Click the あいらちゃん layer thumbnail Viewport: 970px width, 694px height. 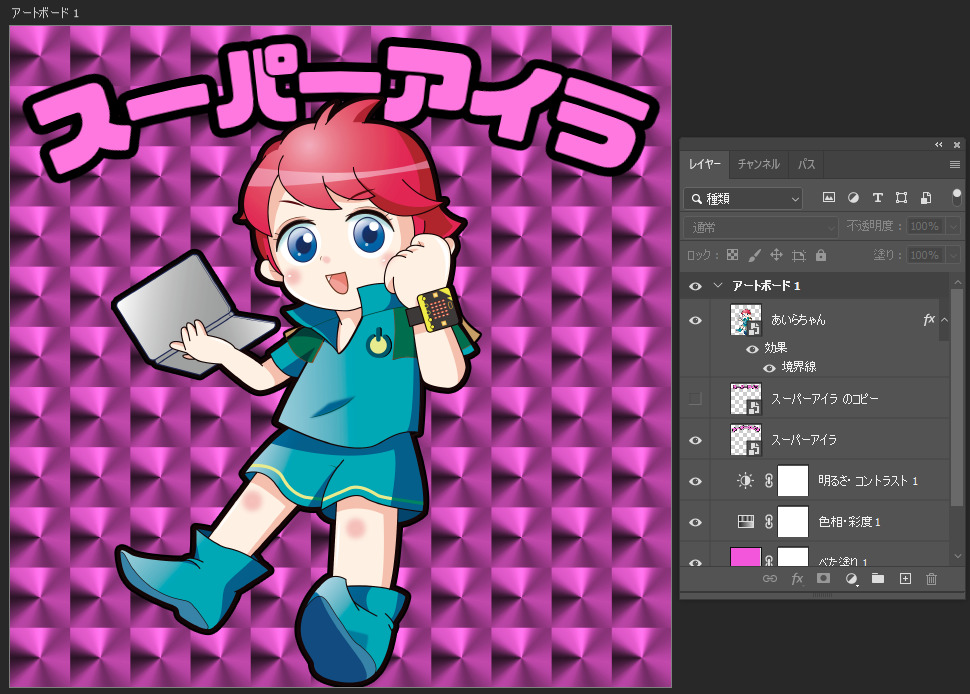pos(745,320)
